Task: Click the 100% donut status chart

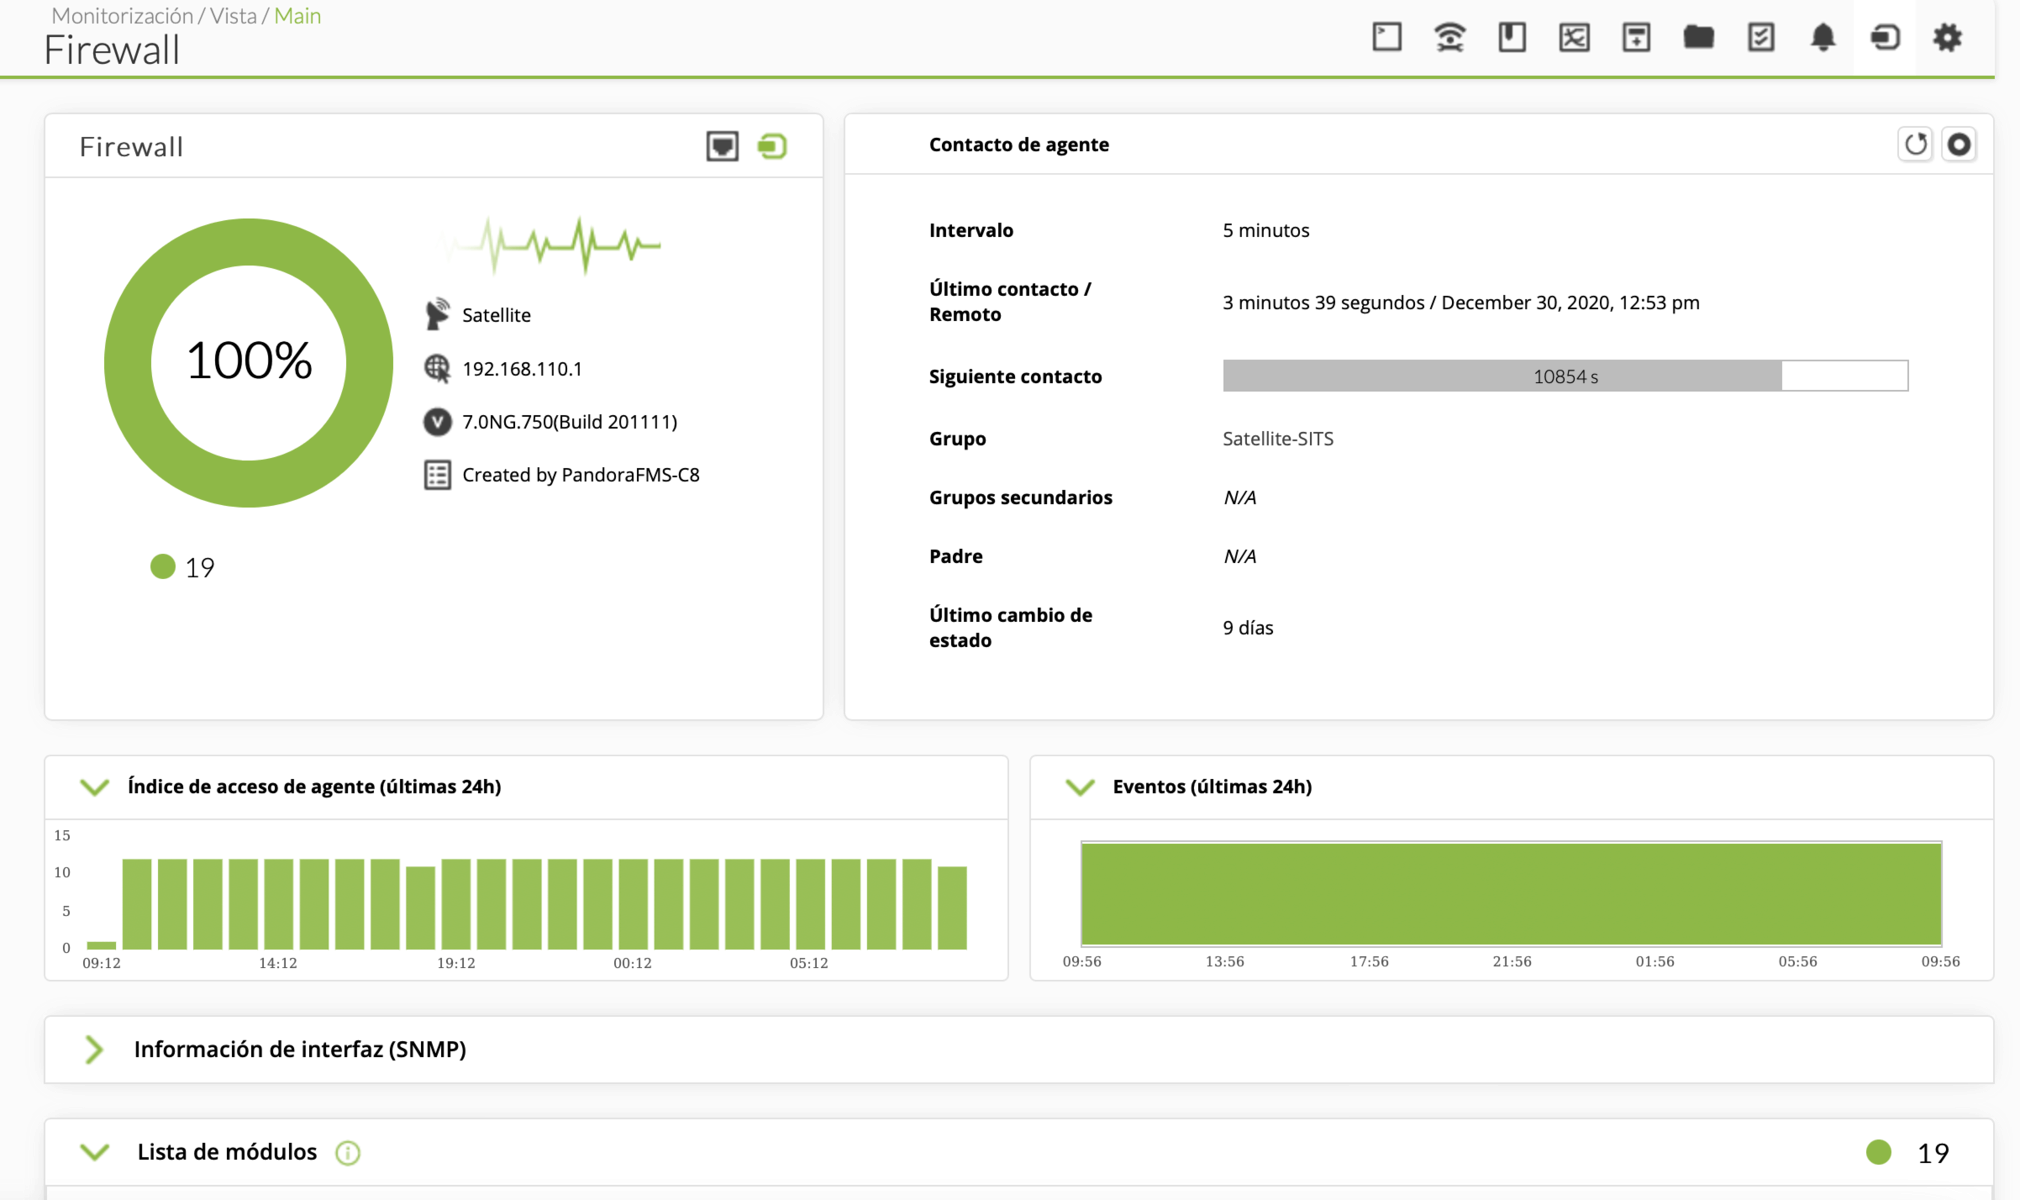Action: click(x=248, y=362)
